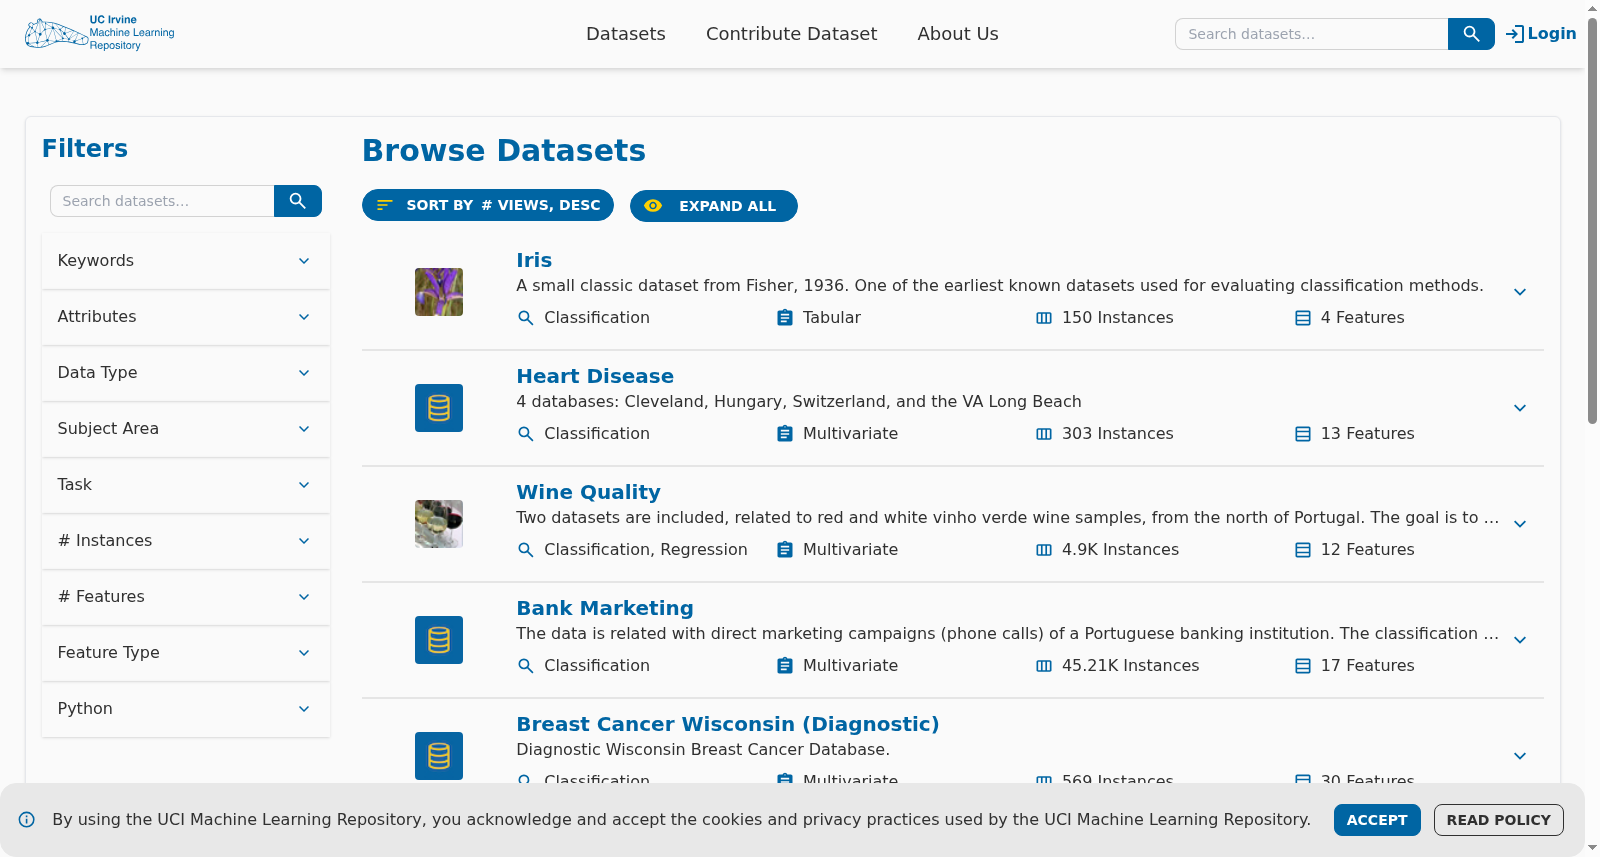Click the header search magnifier button
The image size is (1600, 857).
(1471, 34)
